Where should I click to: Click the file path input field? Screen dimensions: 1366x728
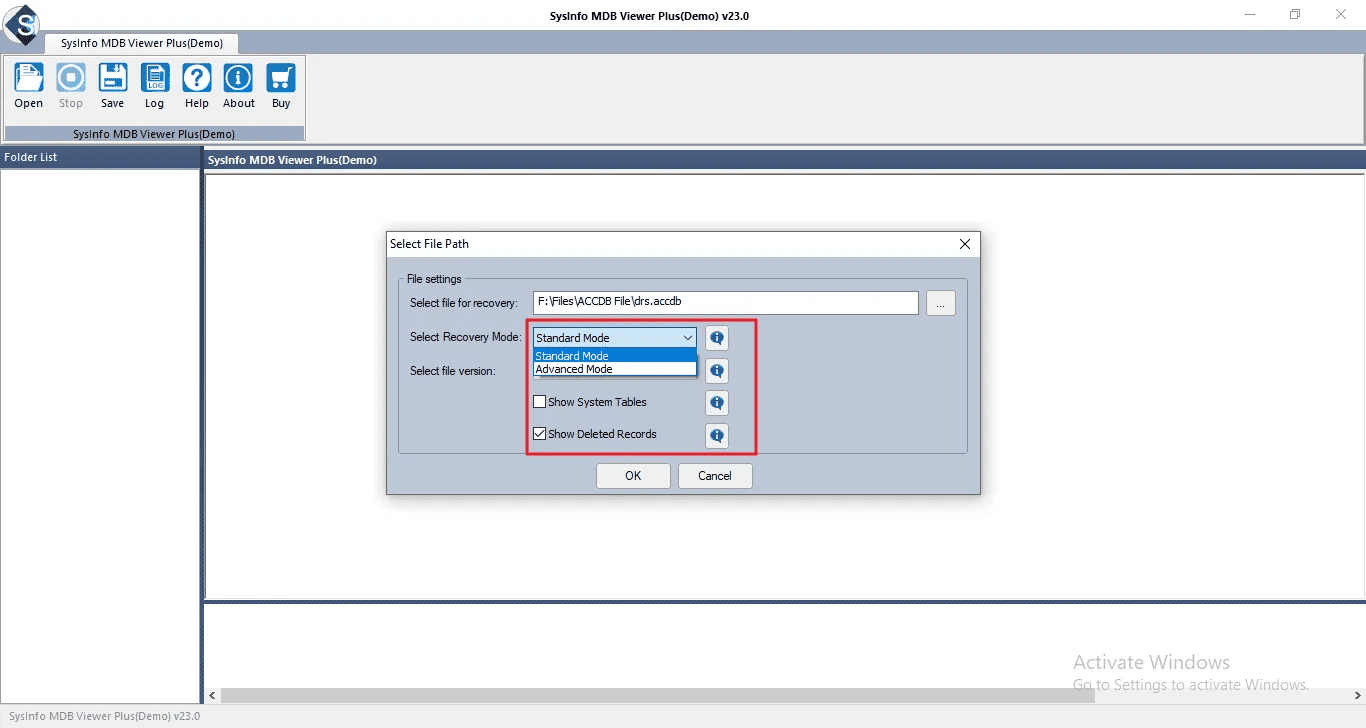[726, 302]
